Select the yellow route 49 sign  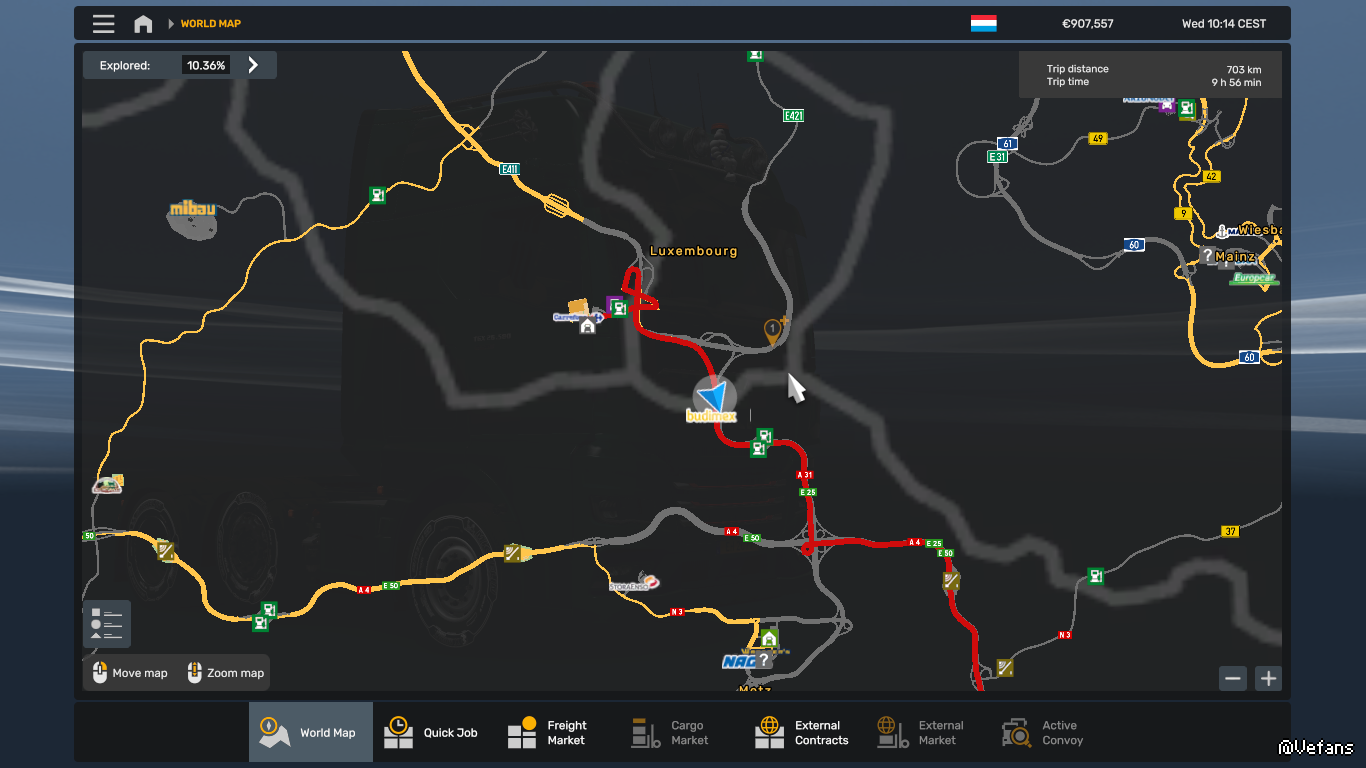click(x=1098, y=139)
